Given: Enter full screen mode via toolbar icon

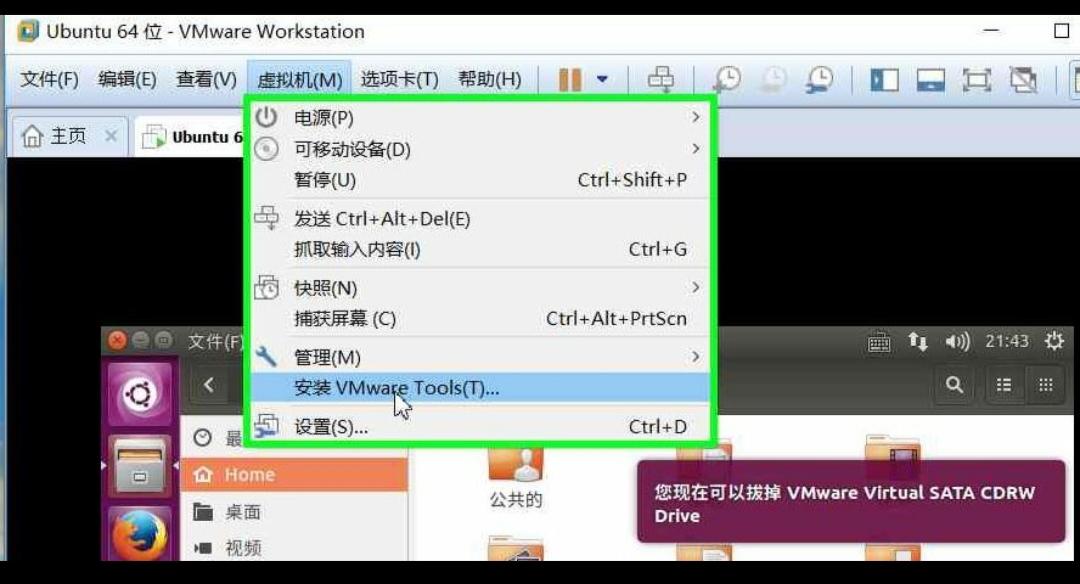Looking at the screenshot, I should [x=976, y=77].
